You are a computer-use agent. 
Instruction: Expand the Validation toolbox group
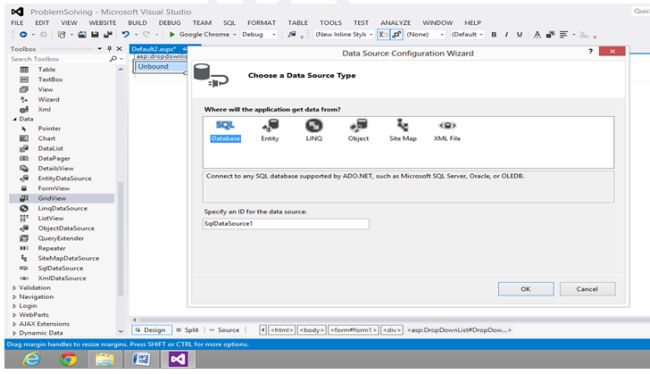[x=15, y=288]
